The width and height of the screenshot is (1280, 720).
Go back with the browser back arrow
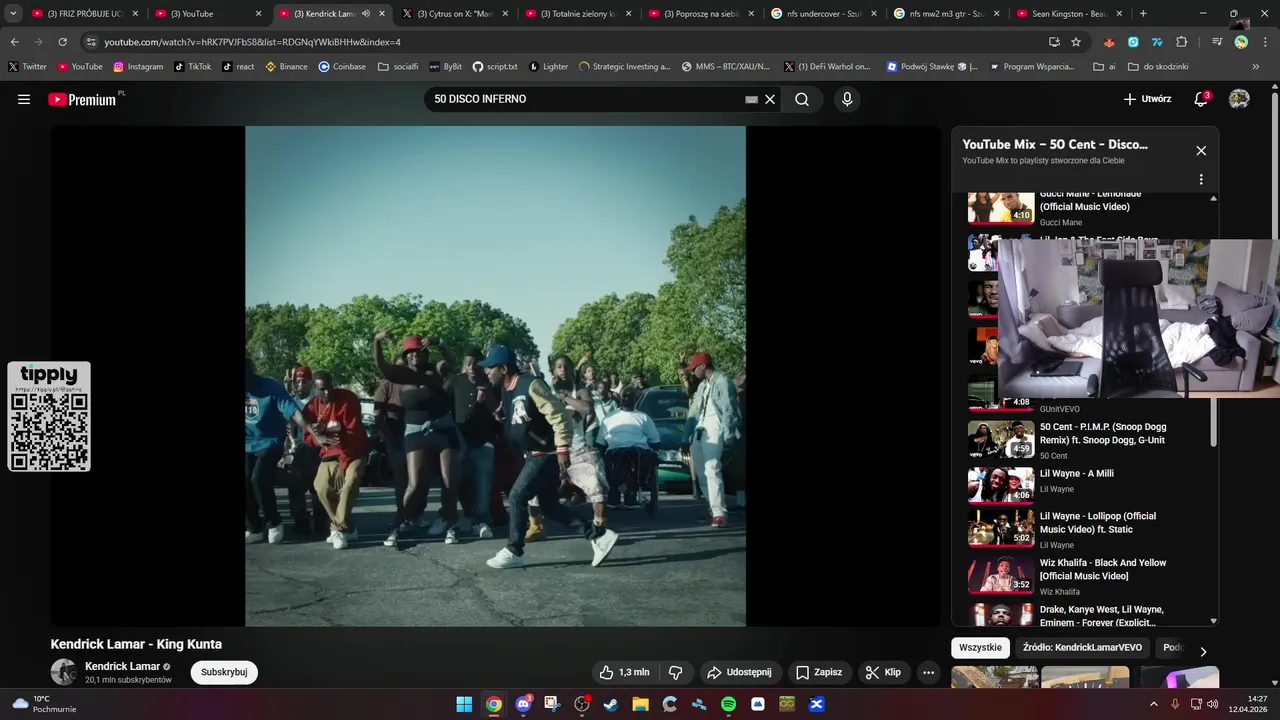point(14,42)
